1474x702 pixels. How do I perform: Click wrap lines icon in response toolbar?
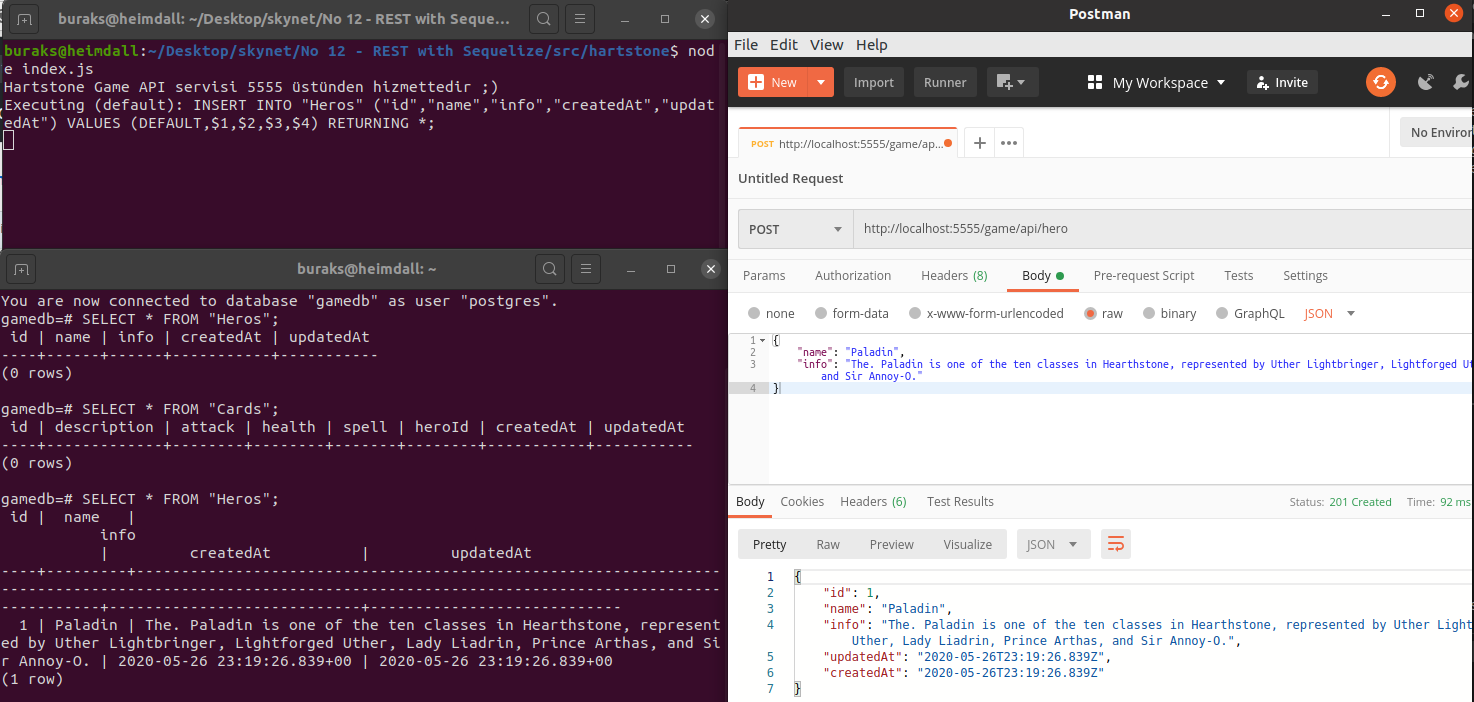point(1116,544)
